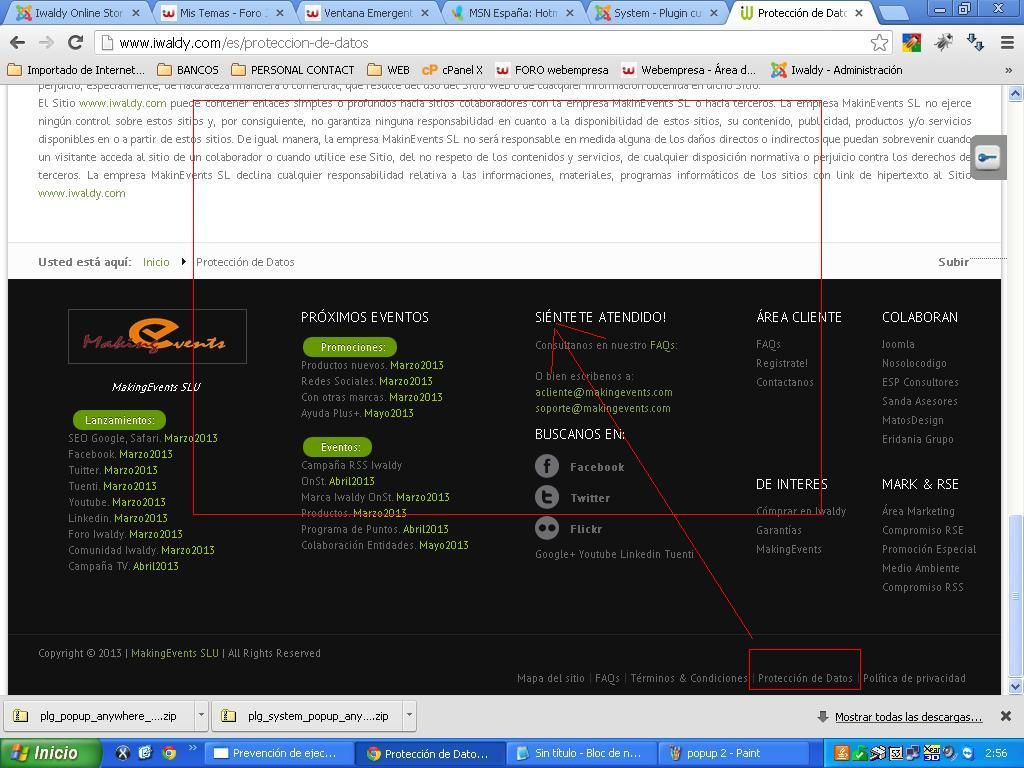Screen dimensions: 1024x768
Task: Open plg_popup_anywhere zip download item
Action: pyautogui.click(x=101, y=716)
